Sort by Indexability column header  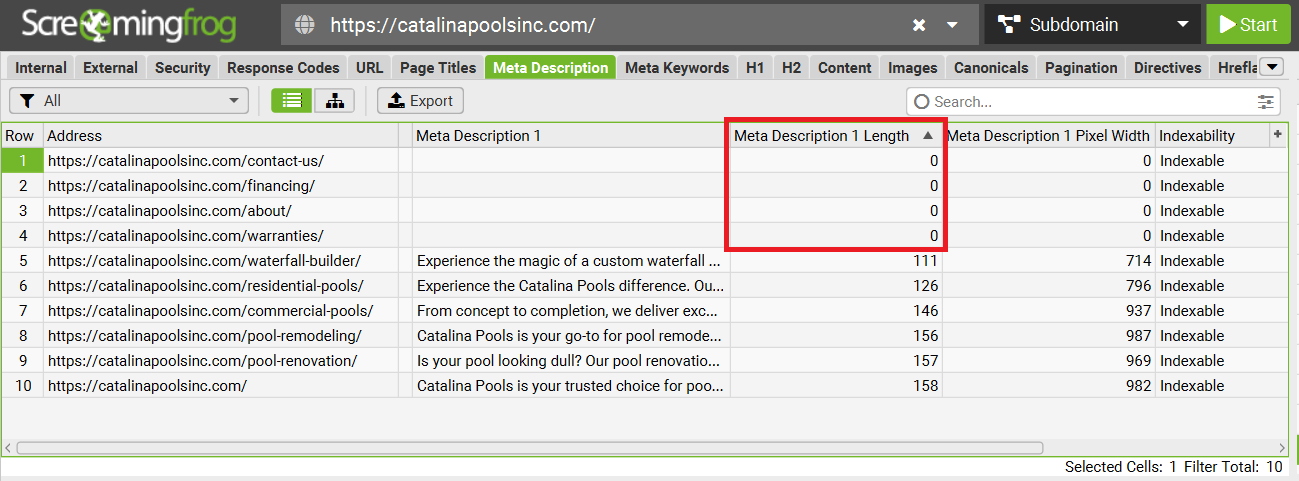point(1212,135)
